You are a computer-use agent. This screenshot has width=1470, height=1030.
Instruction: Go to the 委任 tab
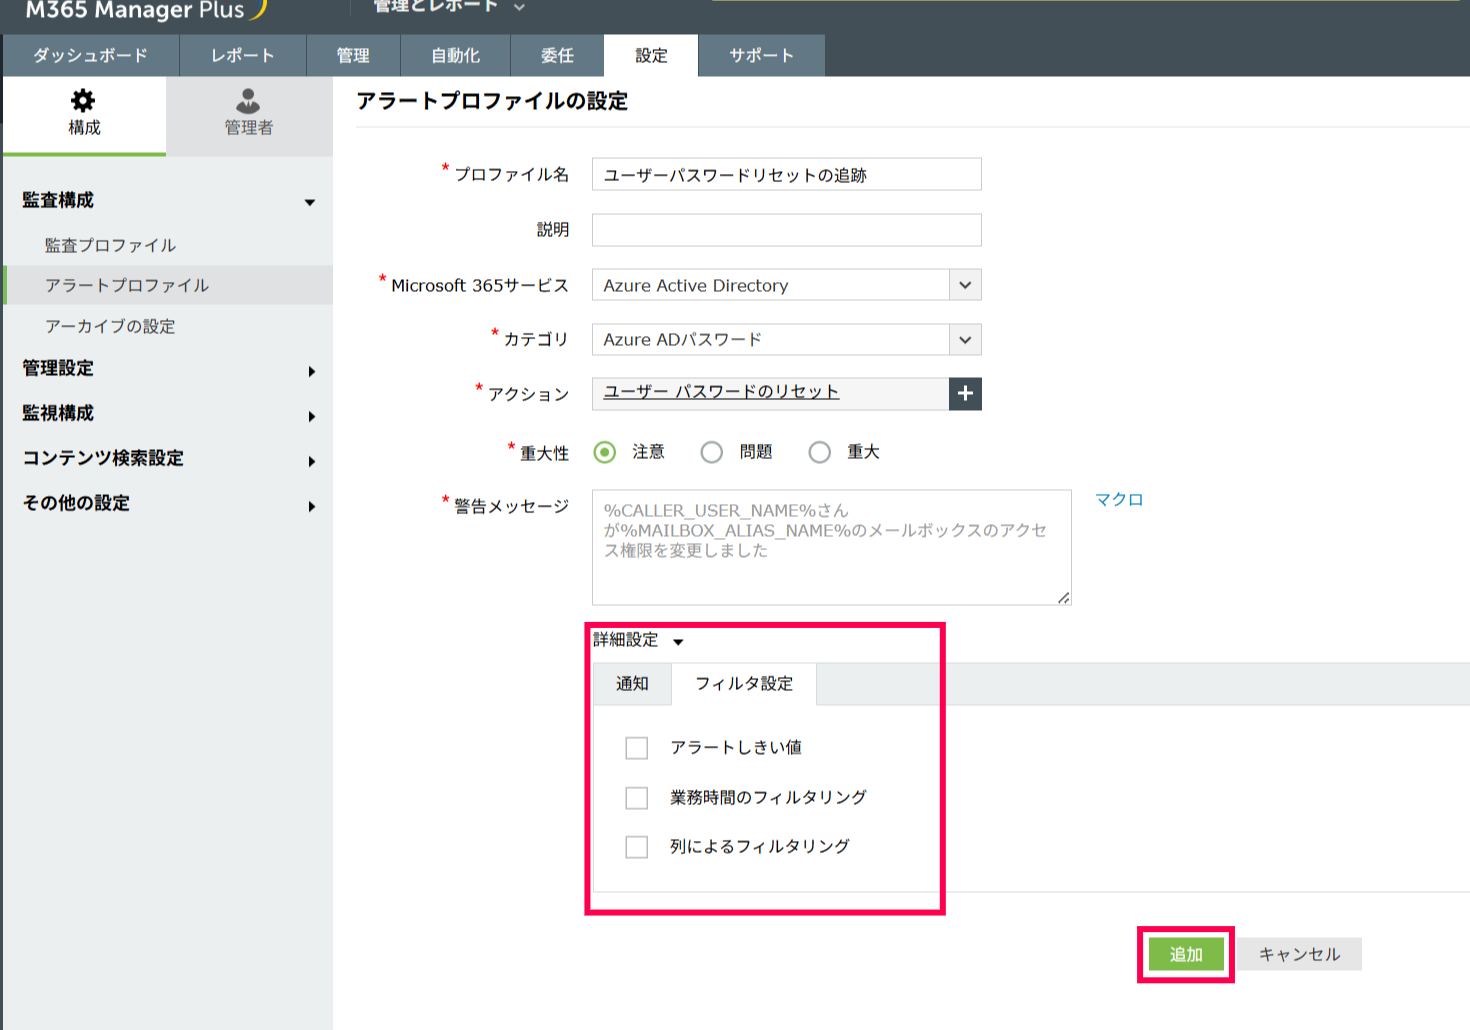coord(557,56)
